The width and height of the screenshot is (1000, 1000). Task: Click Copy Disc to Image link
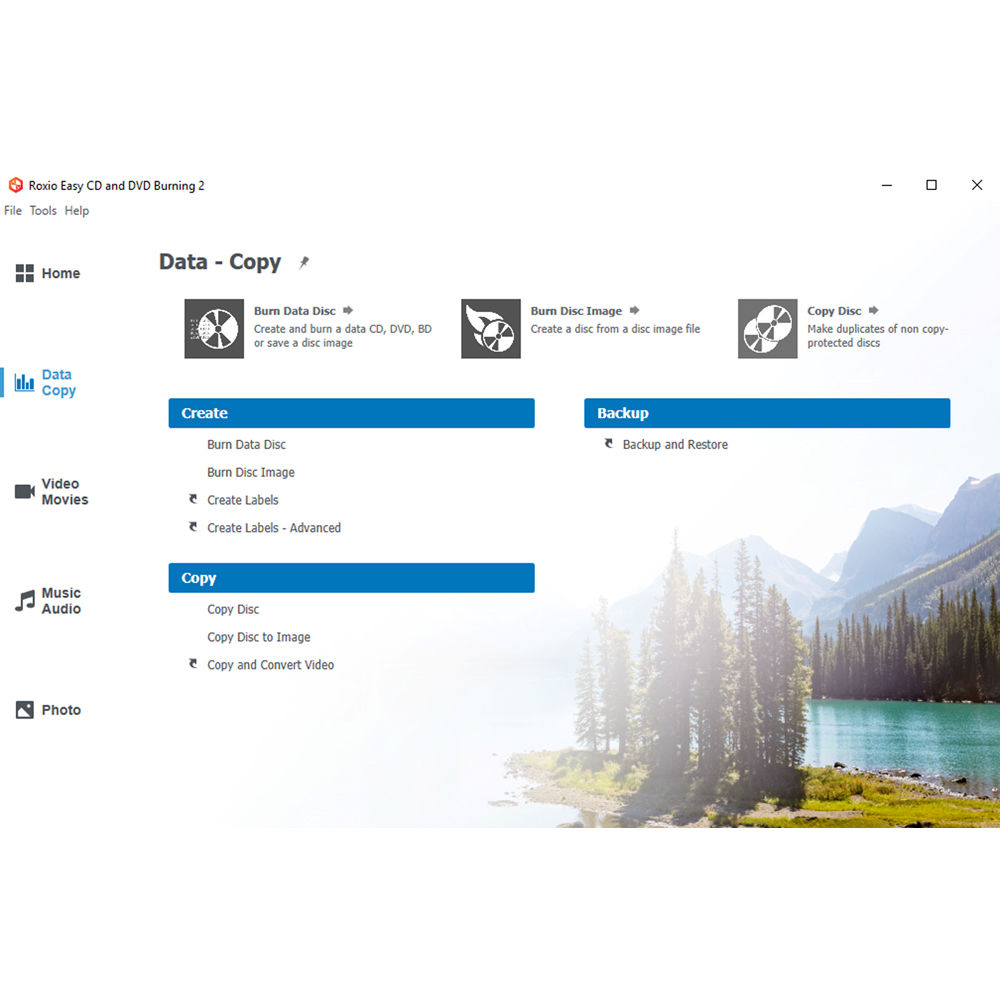[258, 637]
